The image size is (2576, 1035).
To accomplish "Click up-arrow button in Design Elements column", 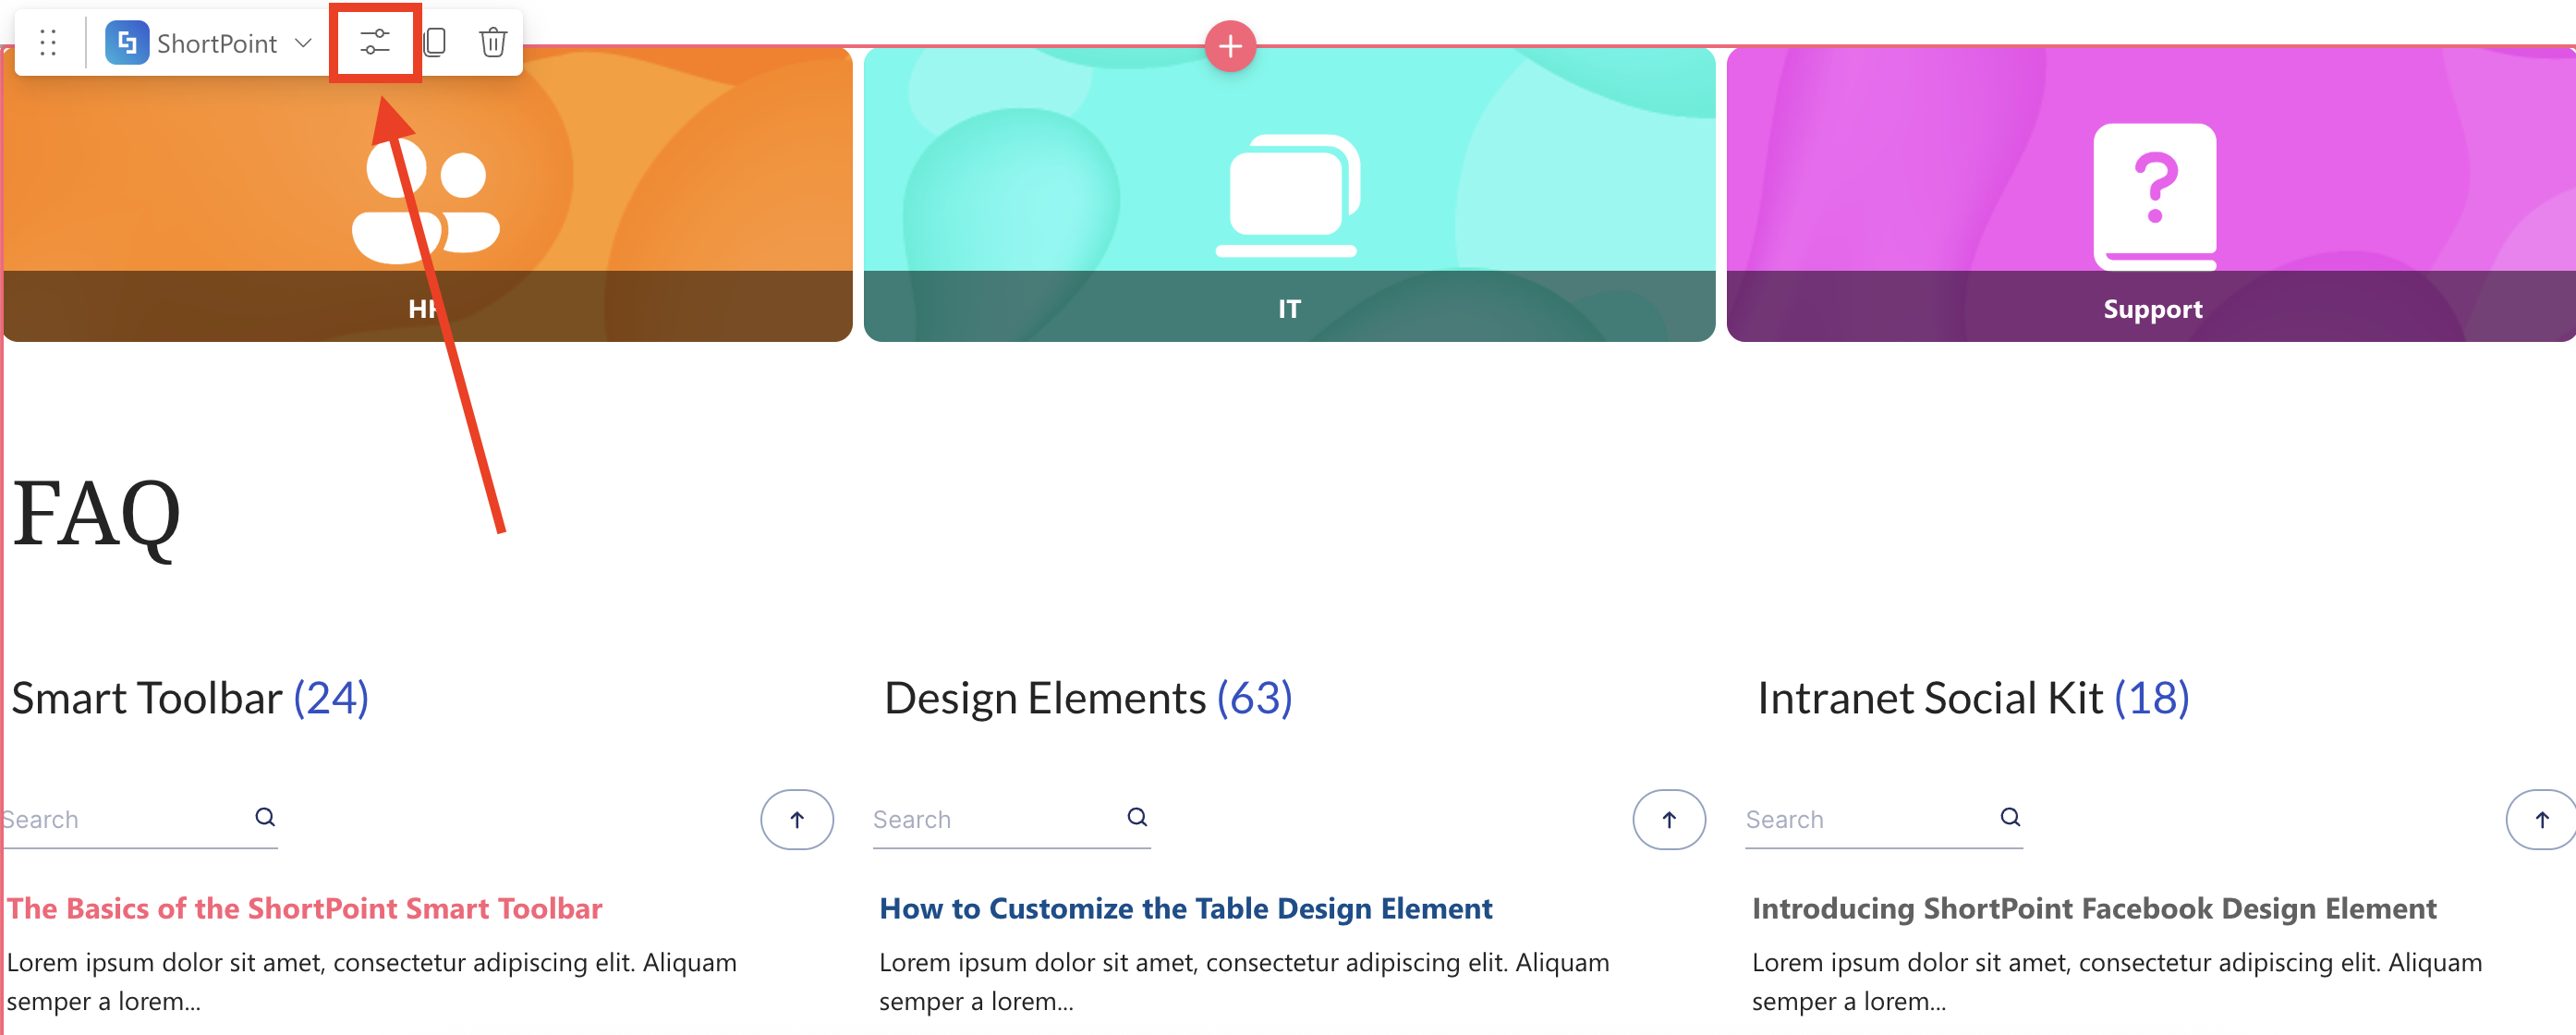I will 1669,819.
